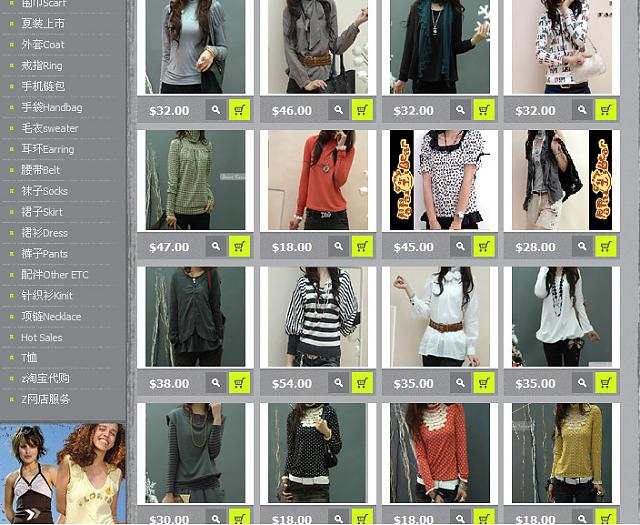Add the $47.00 green checkered top to cart
Image resolution: width=640 pixels, height=525 pixels.
(240, 246)
